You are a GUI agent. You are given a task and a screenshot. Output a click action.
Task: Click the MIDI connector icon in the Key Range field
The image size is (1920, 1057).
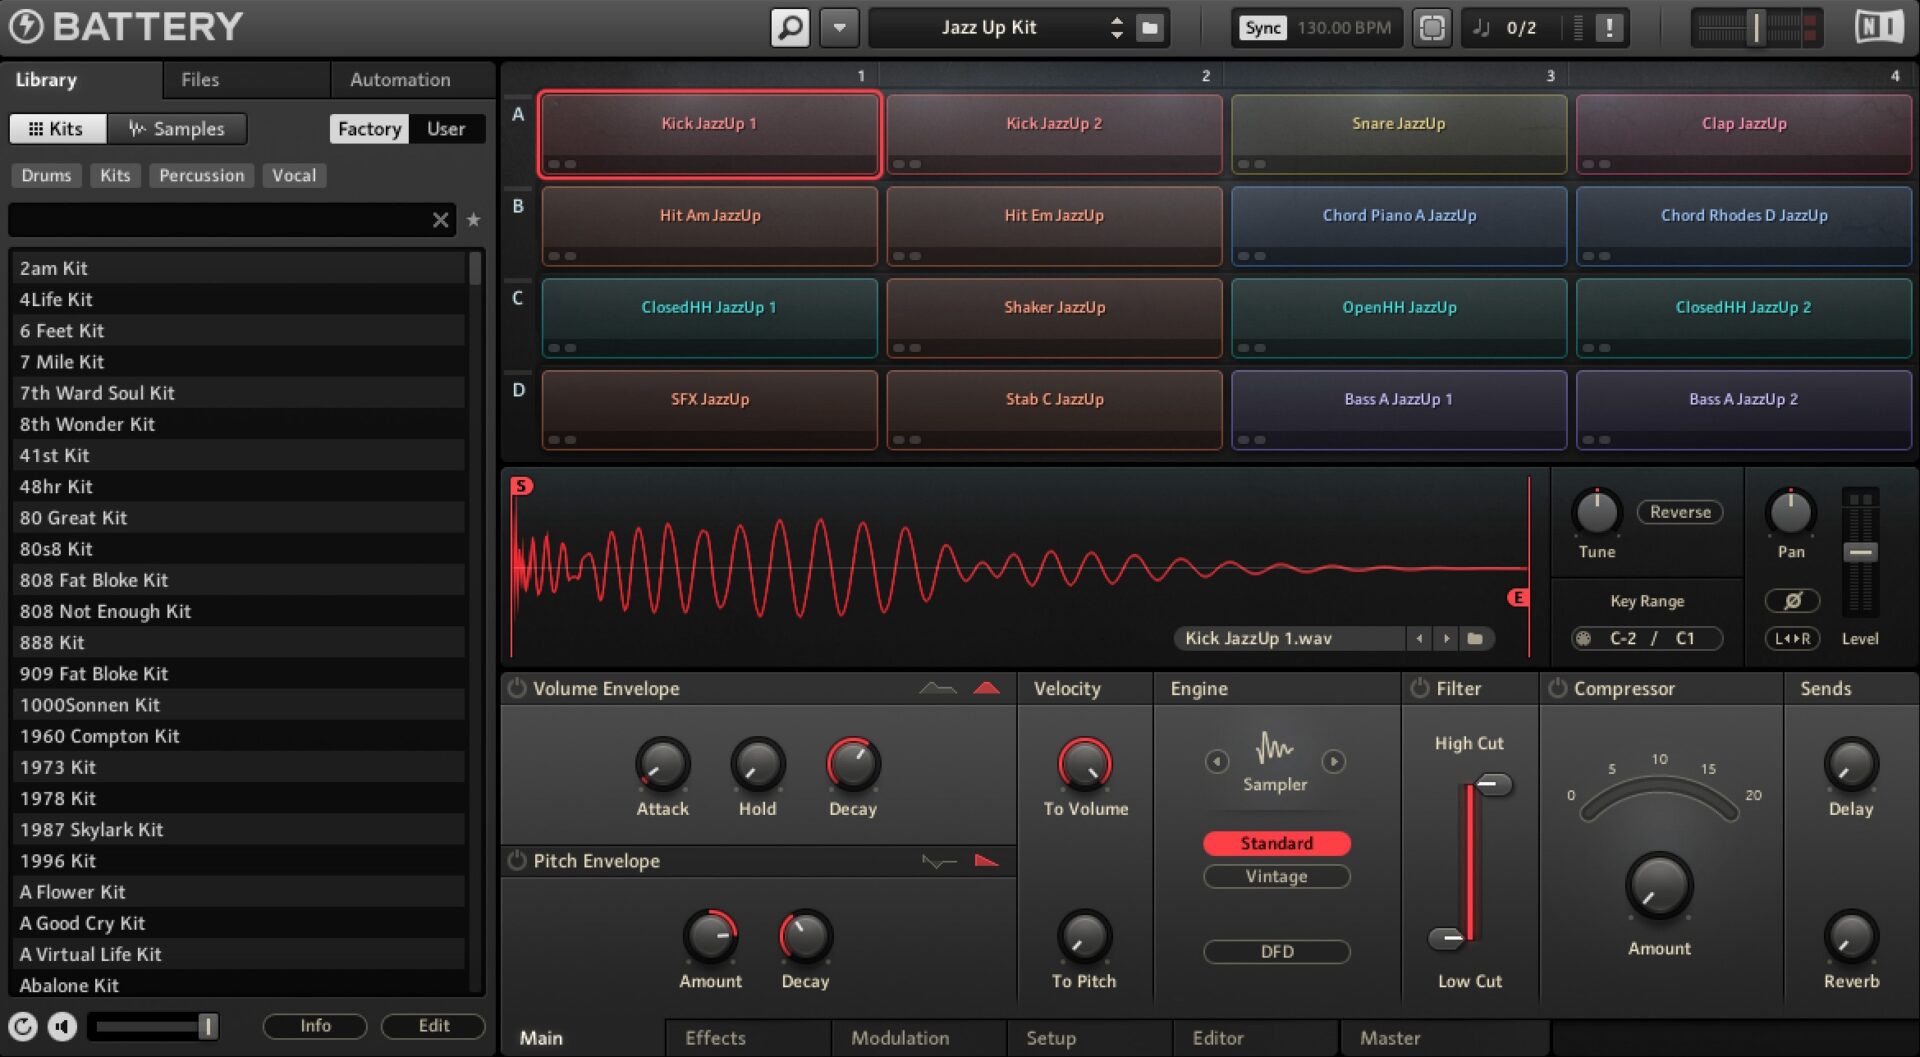point(1583,639)
